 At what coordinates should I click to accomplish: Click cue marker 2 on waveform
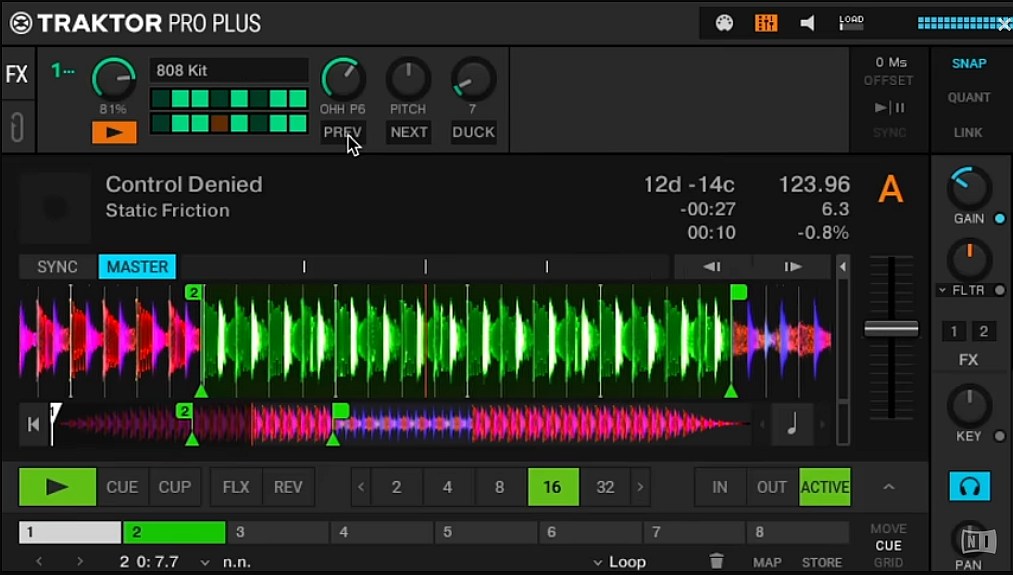193,292
